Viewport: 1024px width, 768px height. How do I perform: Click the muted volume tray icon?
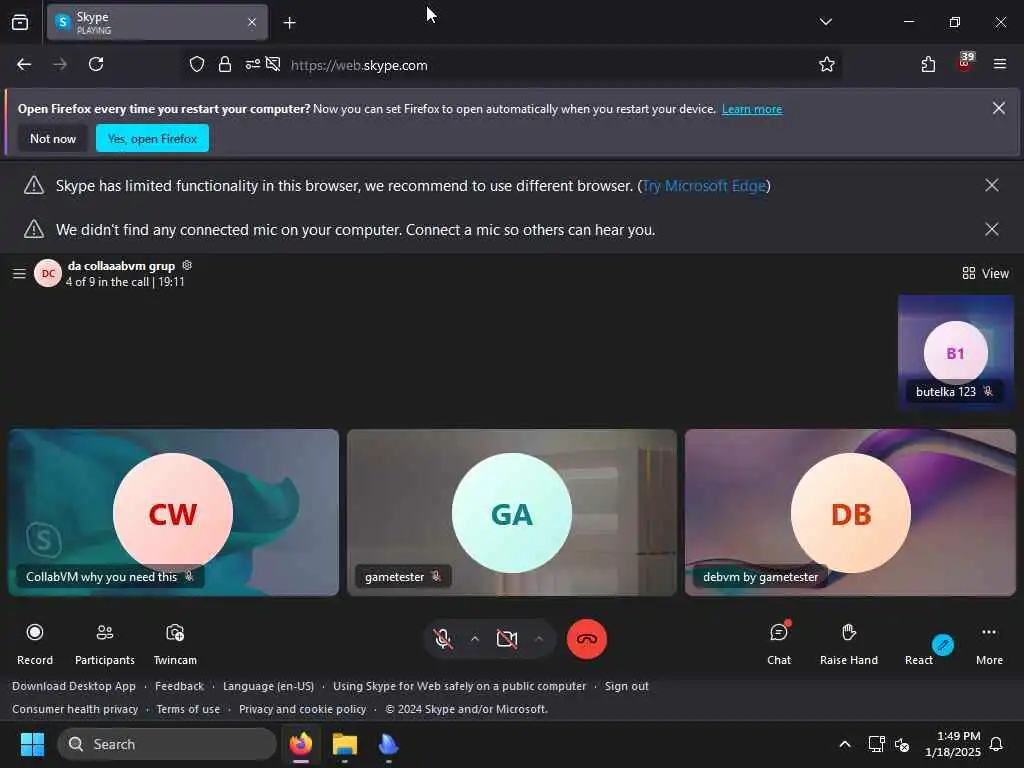pyautogui.click(x=902, y=744)
